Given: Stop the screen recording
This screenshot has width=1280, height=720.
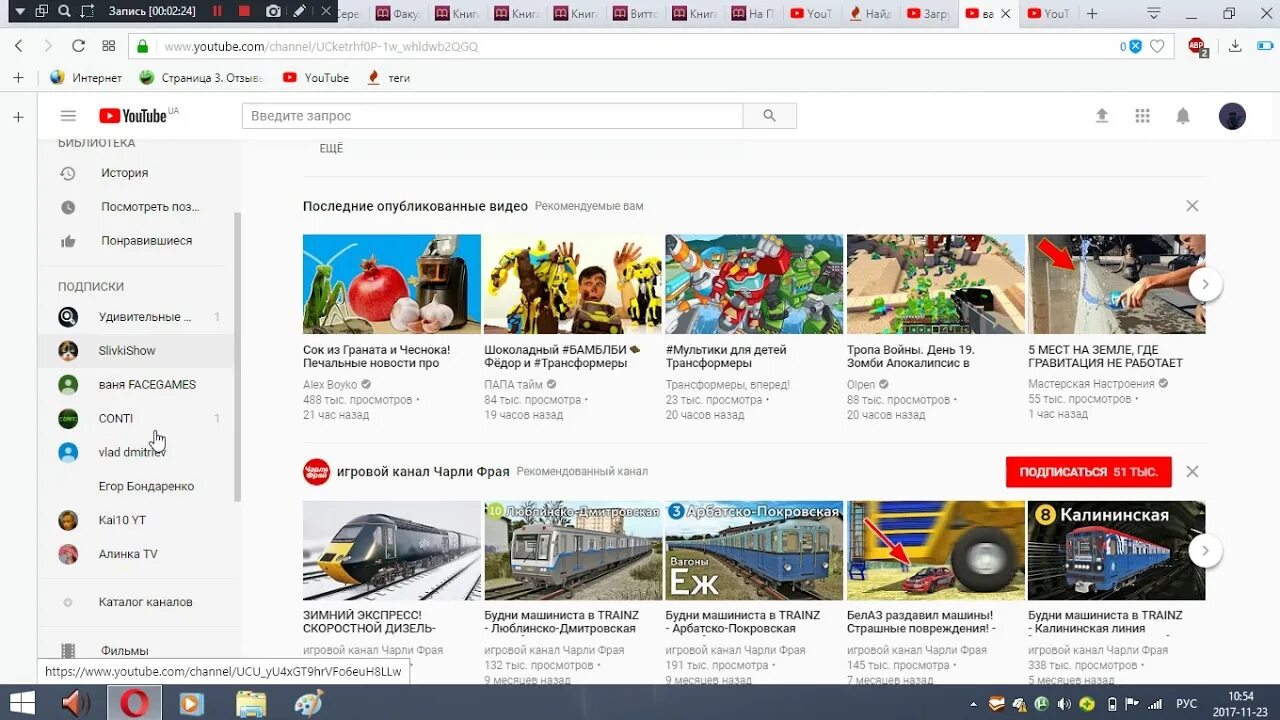Looking at the screenshot, I should (245, 11).
